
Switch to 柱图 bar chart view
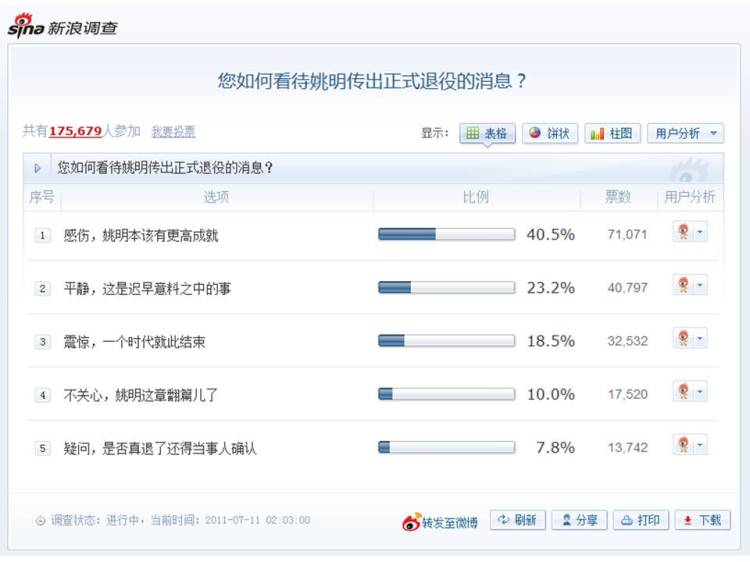coord(612,133)
